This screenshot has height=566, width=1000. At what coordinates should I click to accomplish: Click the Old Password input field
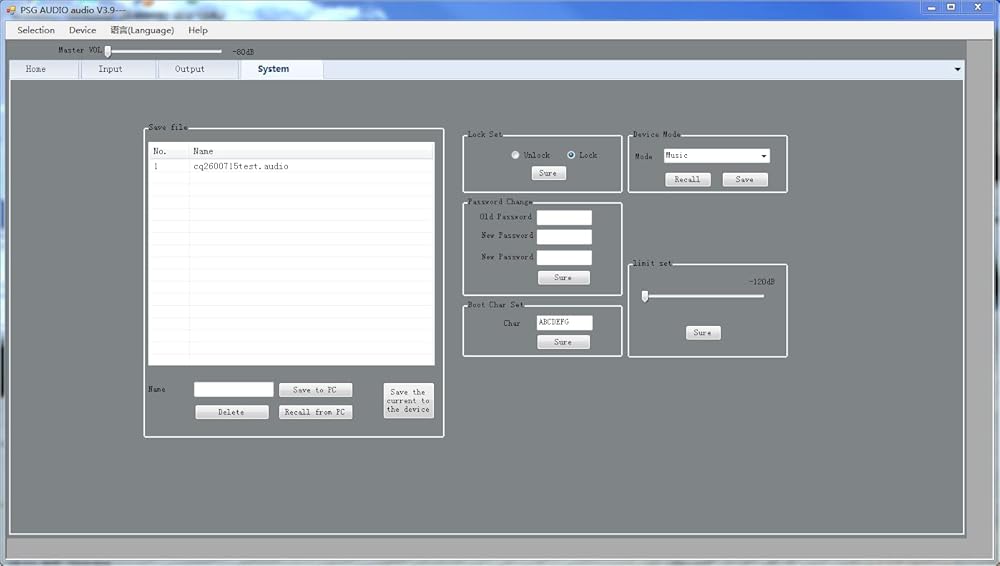pos(564,217)
